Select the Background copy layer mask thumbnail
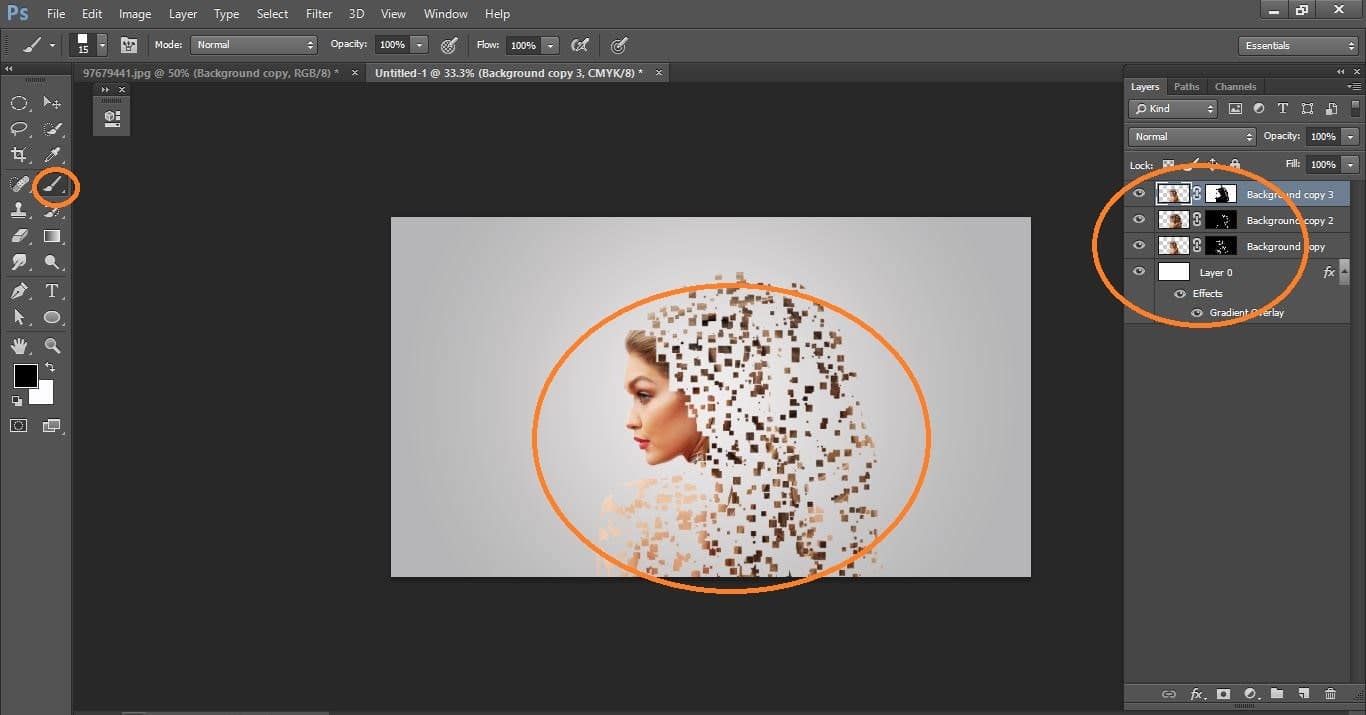 click(x=1220, y=245)
